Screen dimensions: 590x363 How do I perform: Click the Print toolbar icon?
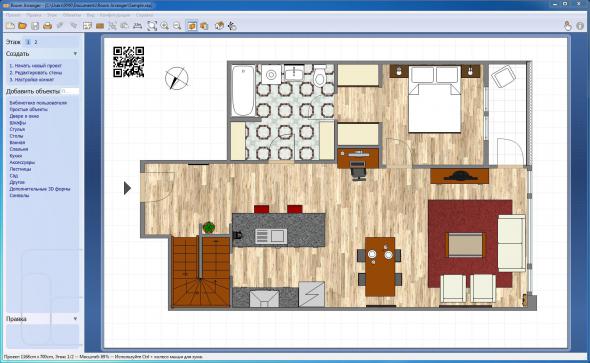[47, 26]
